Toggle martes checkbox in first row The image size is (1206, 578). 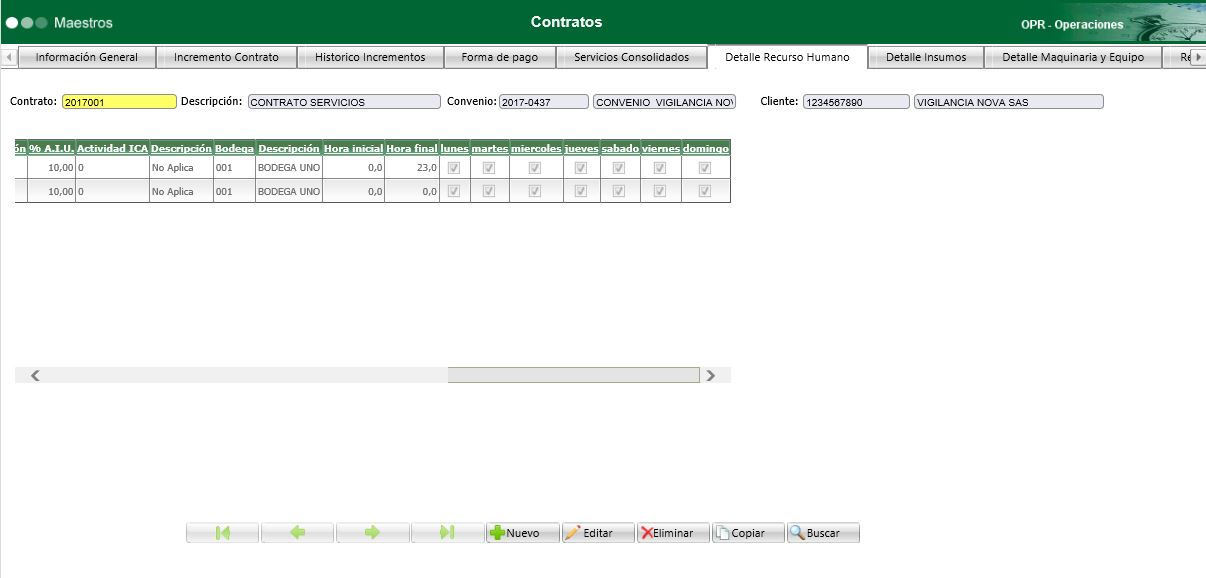pyautogui.click(x=489, y=168)
